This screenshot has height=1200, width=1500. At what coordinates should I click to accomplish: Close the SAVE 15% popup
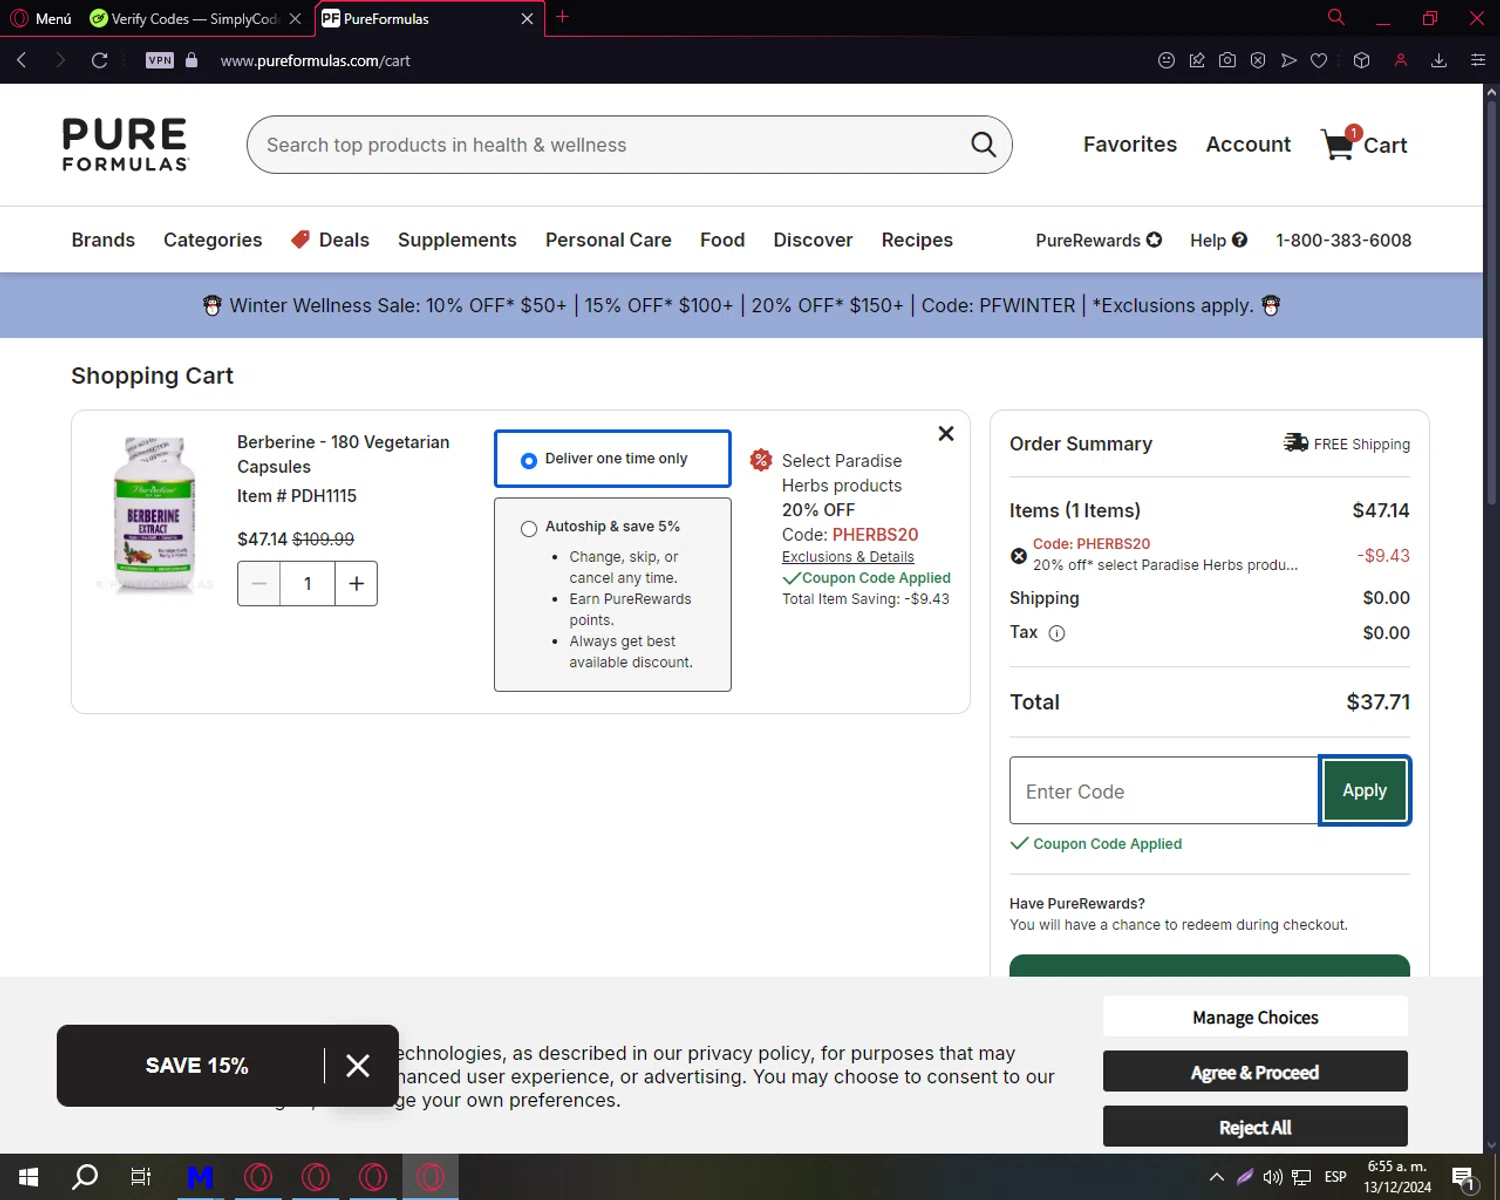click(358, 1066)
